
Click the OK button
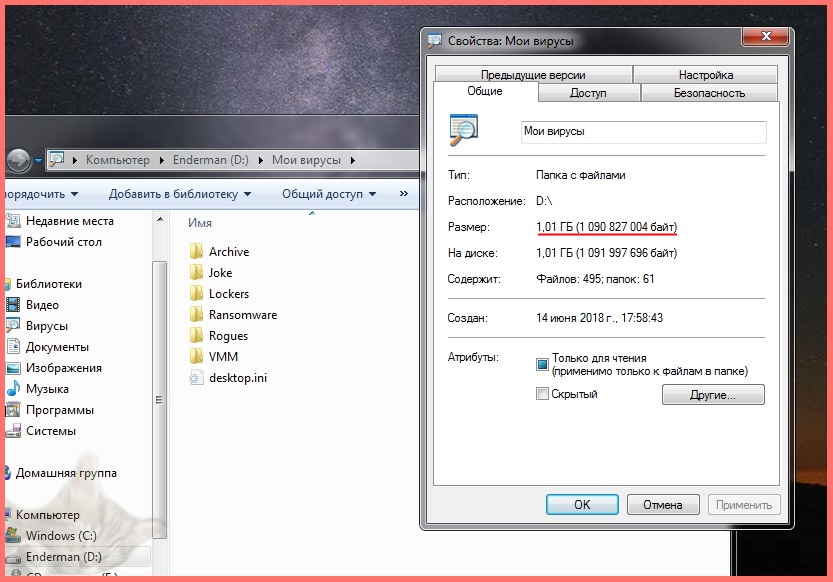coord(582,504)
